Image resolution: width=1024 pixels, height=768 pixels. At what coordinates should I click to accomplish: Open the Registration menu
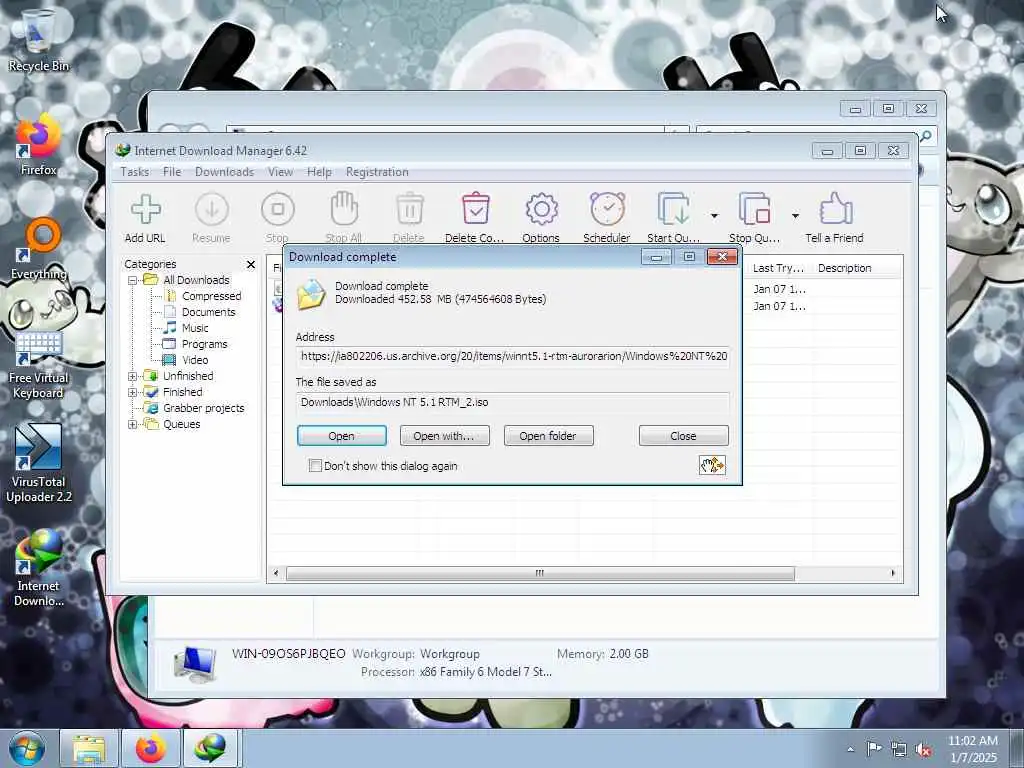coord(377,172)
